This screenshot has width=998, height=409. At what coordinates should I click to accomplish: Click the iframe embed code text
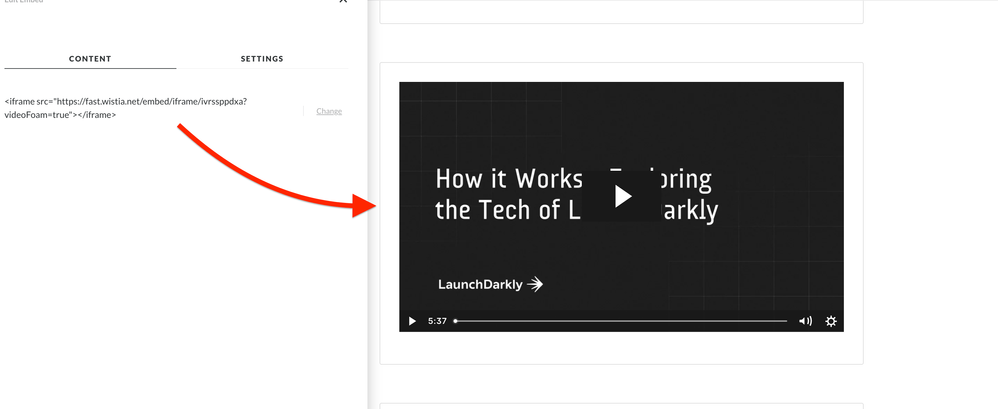coord(126,108)
